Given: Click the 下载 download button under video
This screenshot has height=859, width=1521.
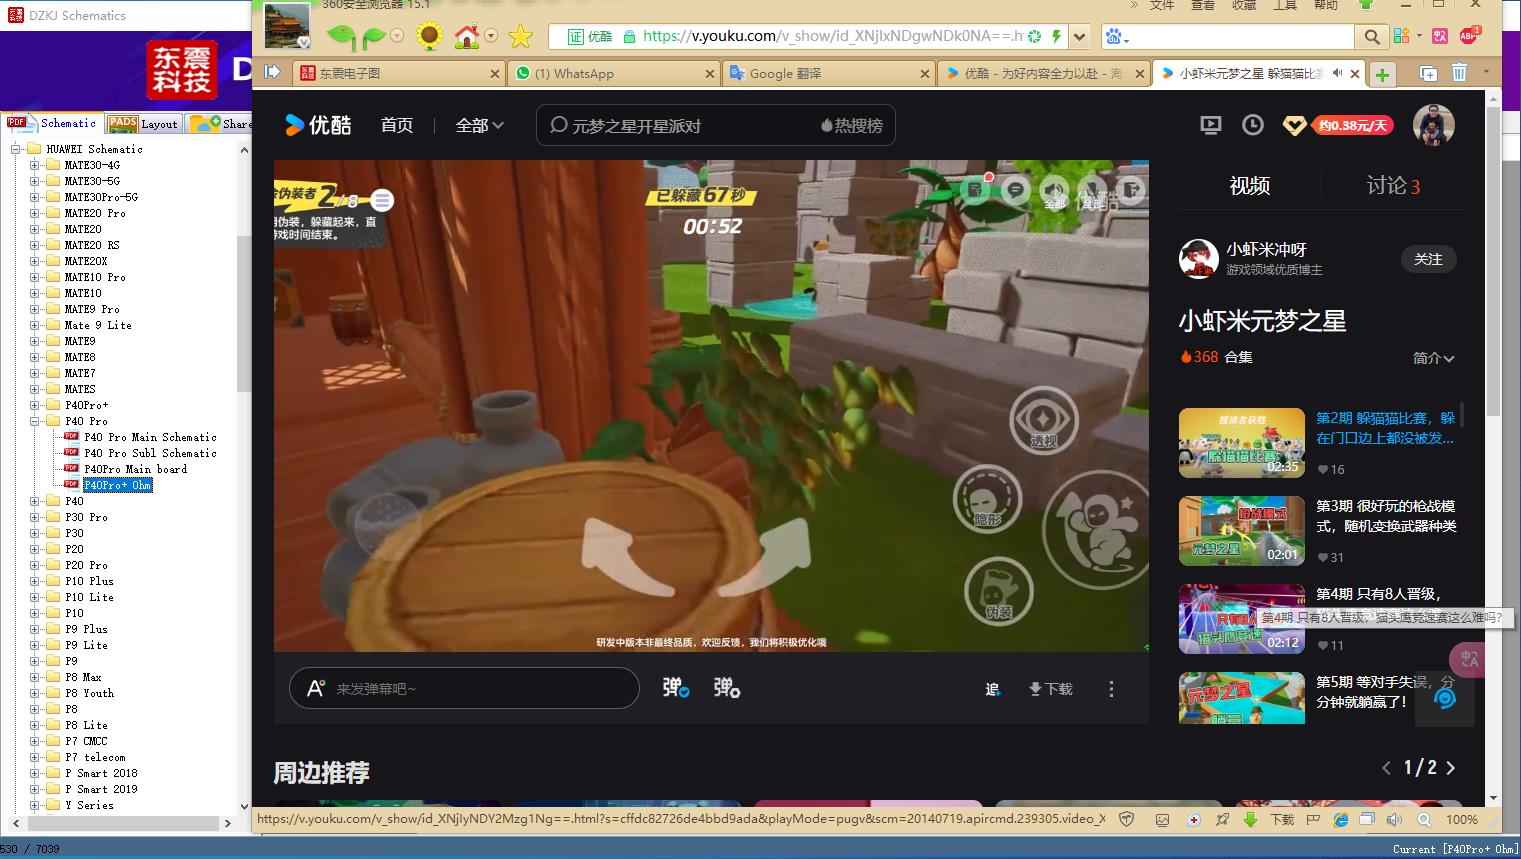Looking at the screenshot, I should coord(1050,689).
